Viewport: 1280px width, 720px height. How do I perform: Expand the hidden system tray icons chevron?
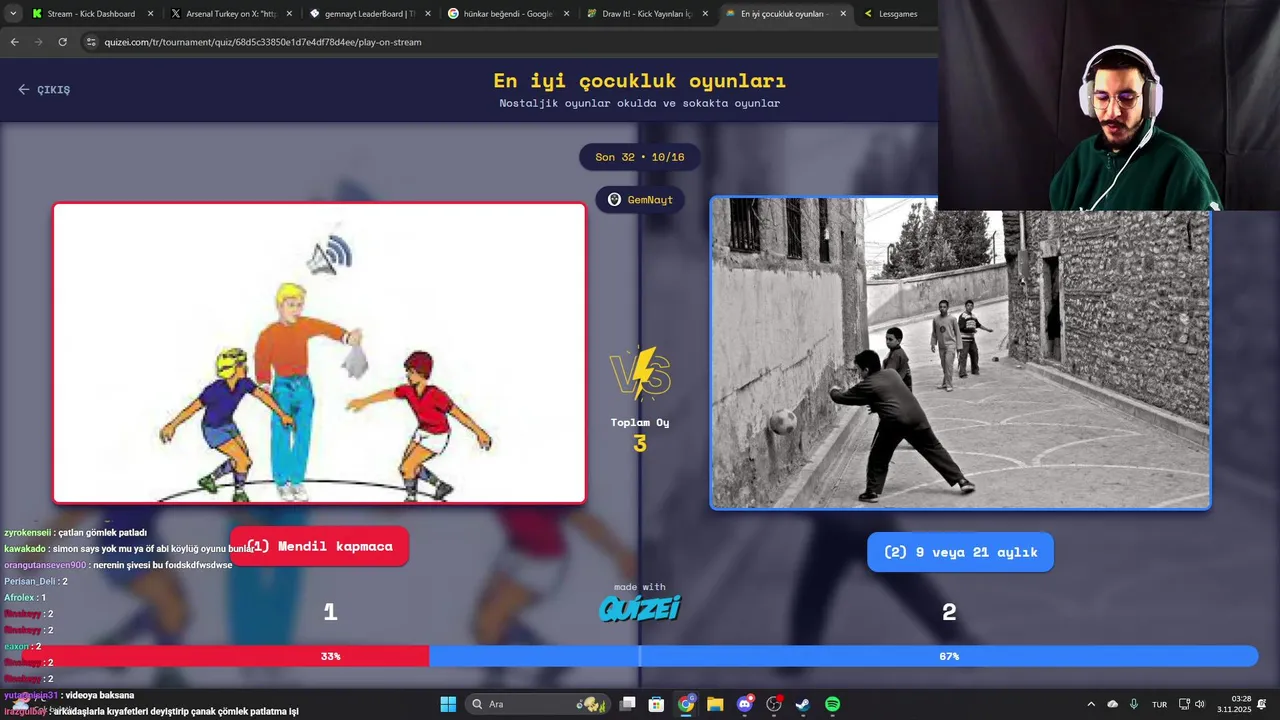[x=1091, y=704]
